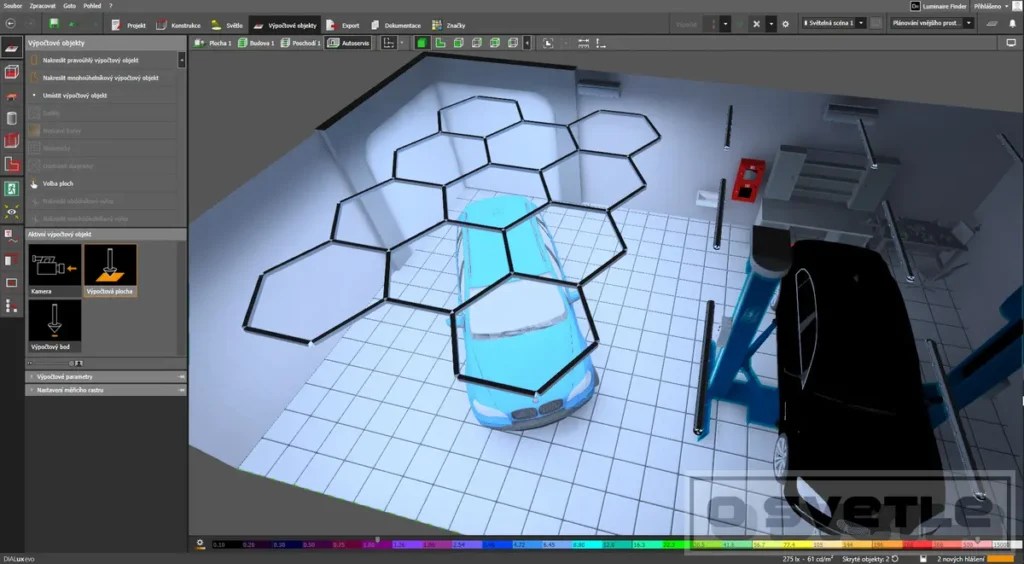Click the horizontal dimension measure icon
The image size is (1024, 564).
click(x=583, y=43)
